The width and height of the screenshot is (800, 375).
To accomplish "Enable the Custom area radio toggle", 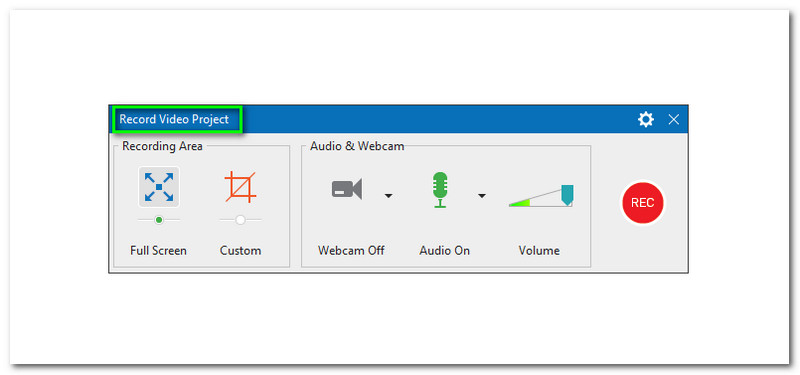I will coord(240,220).
